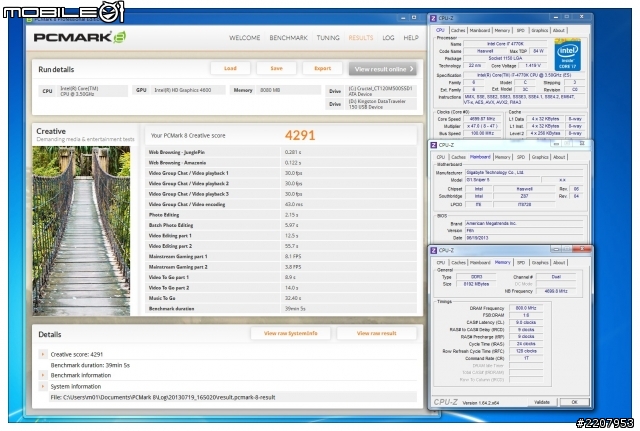The image size is (640, 431).
Task: Click the Mainstream Gaming part 1 row
Action: (x=281, y=257)
